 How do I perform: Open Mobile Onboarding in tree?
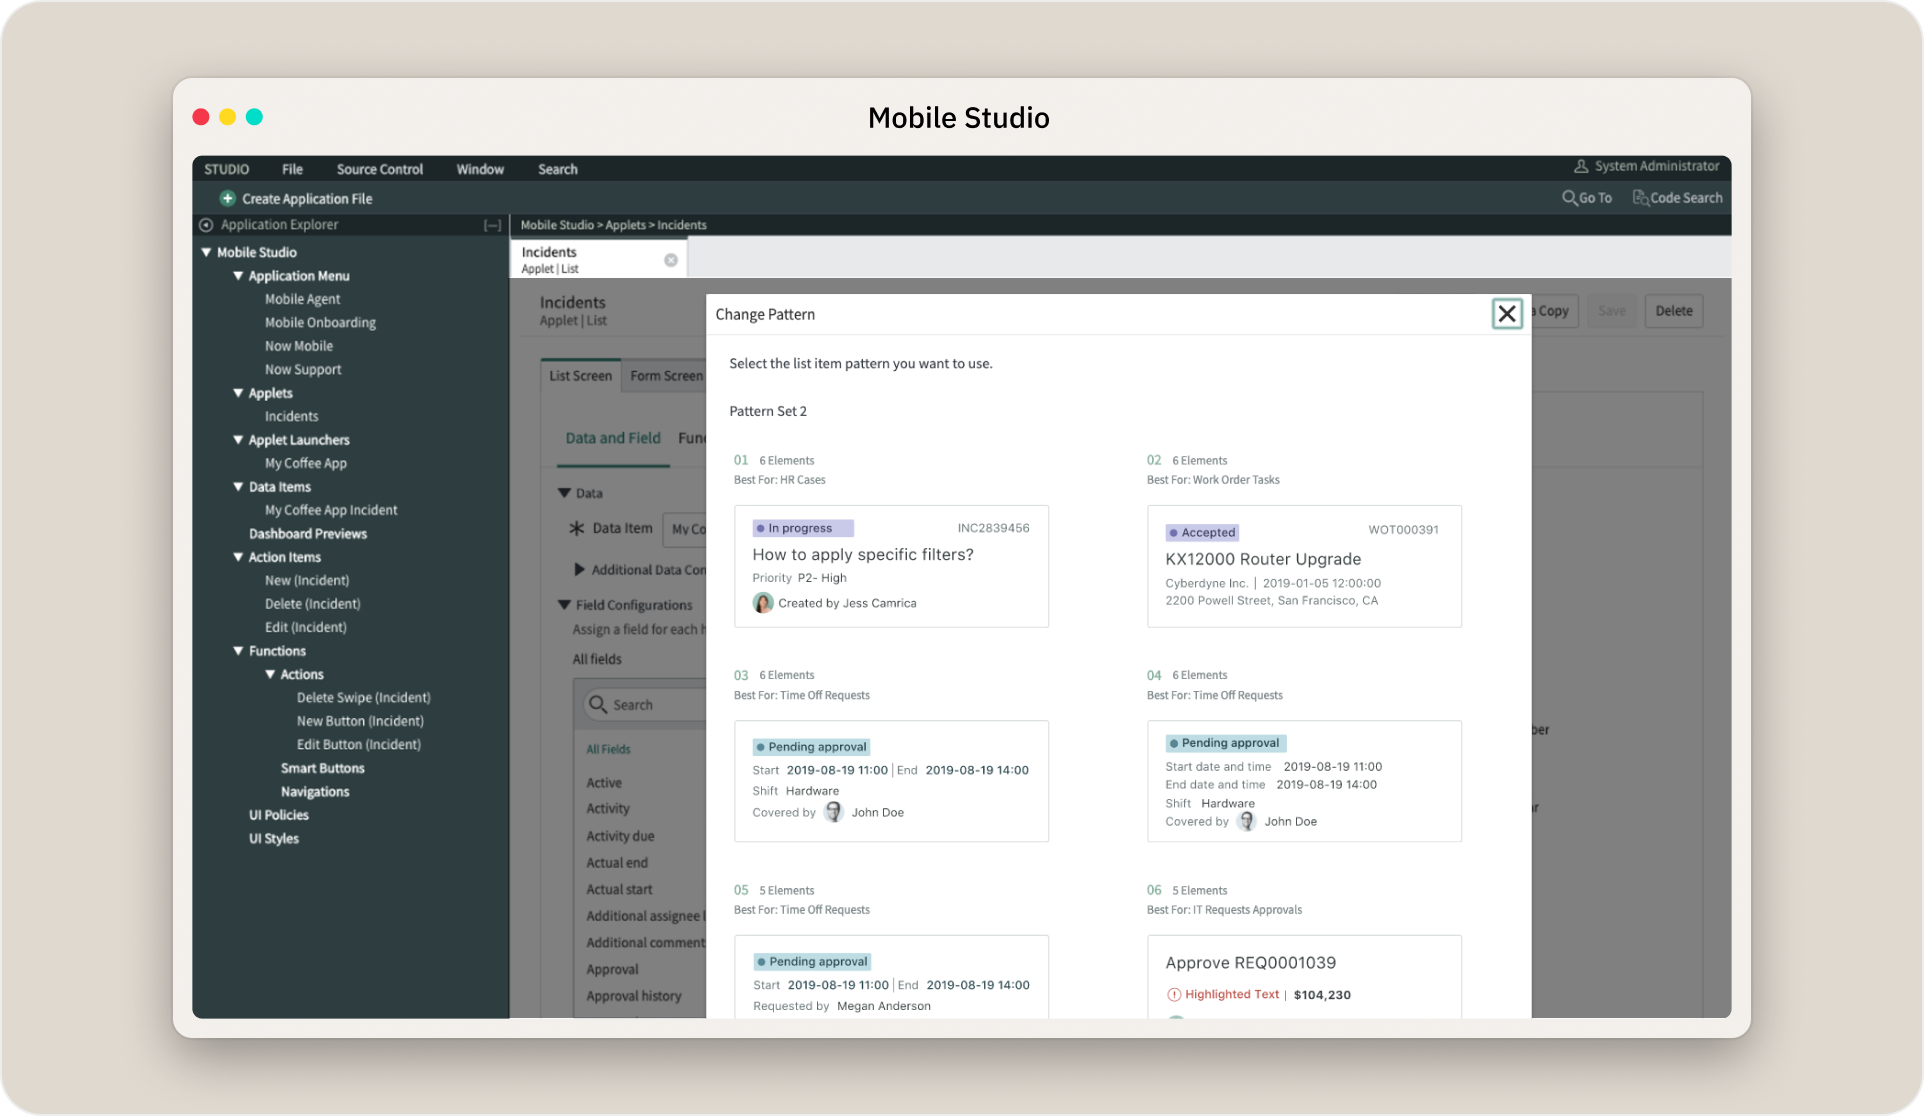[x=320, y=323]
